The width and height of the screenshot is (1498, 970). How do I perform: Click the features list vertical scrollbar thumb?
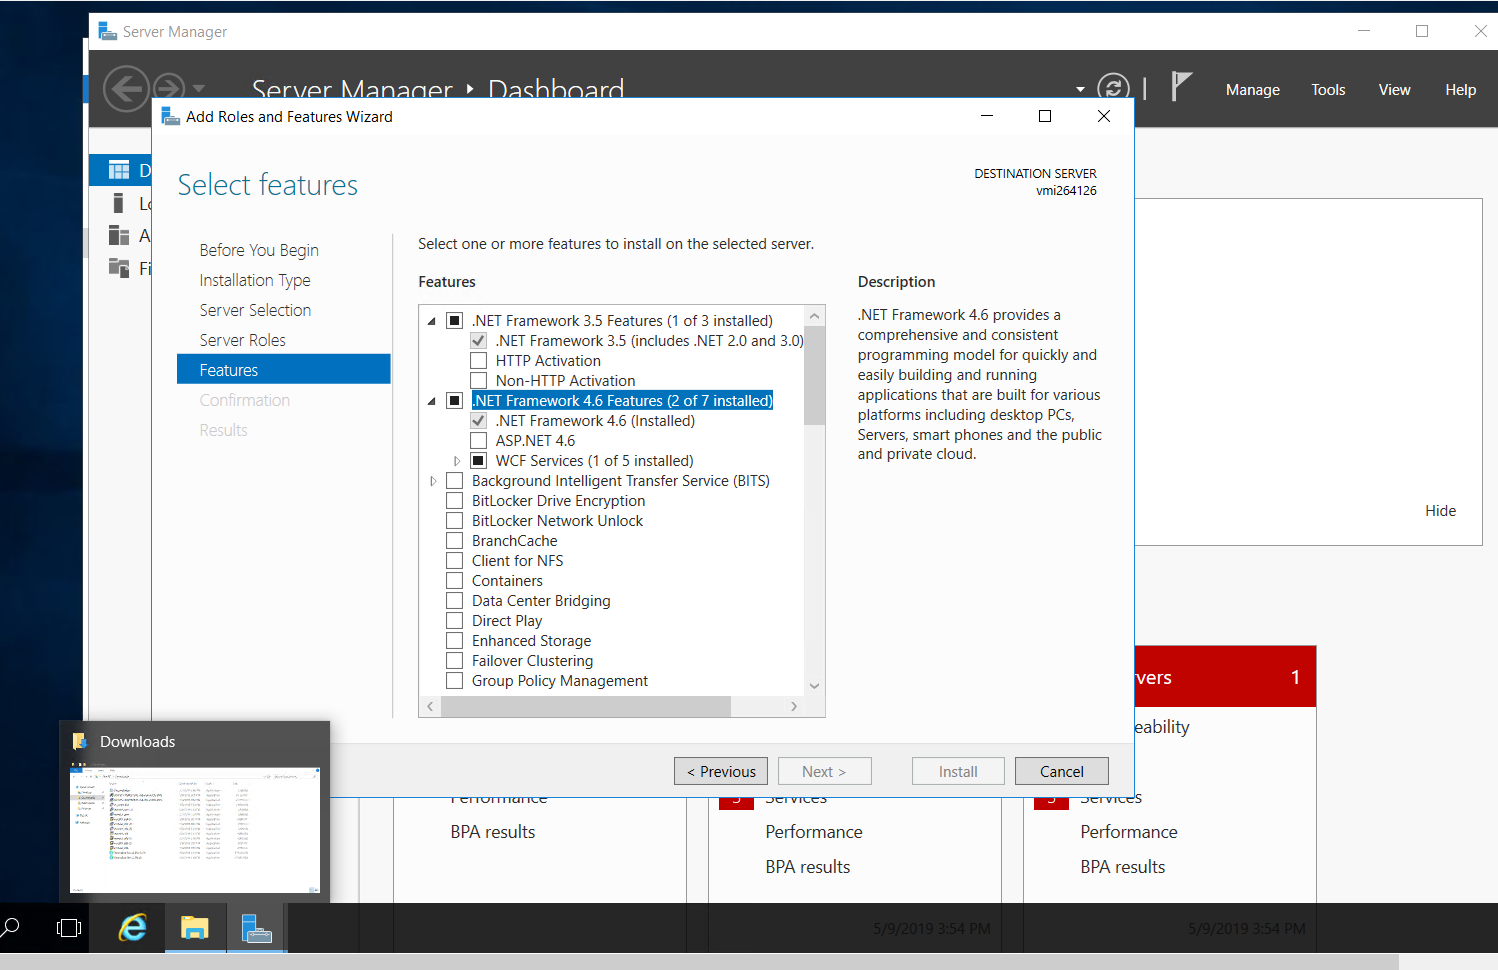[x=814, y=374]
